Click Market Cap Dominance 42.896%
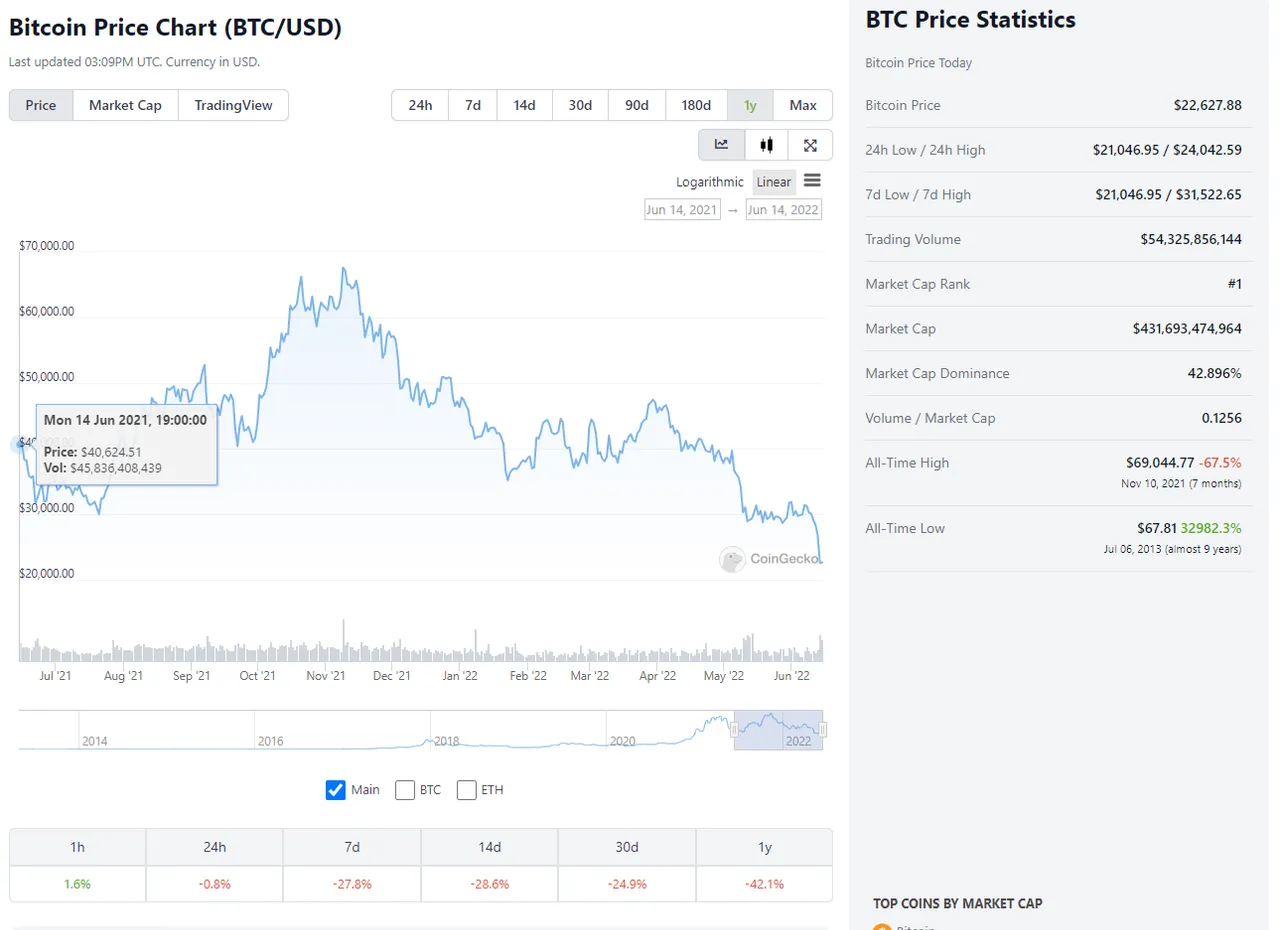This screenshot has height=930, width=1280. (x=1215, y=373)
